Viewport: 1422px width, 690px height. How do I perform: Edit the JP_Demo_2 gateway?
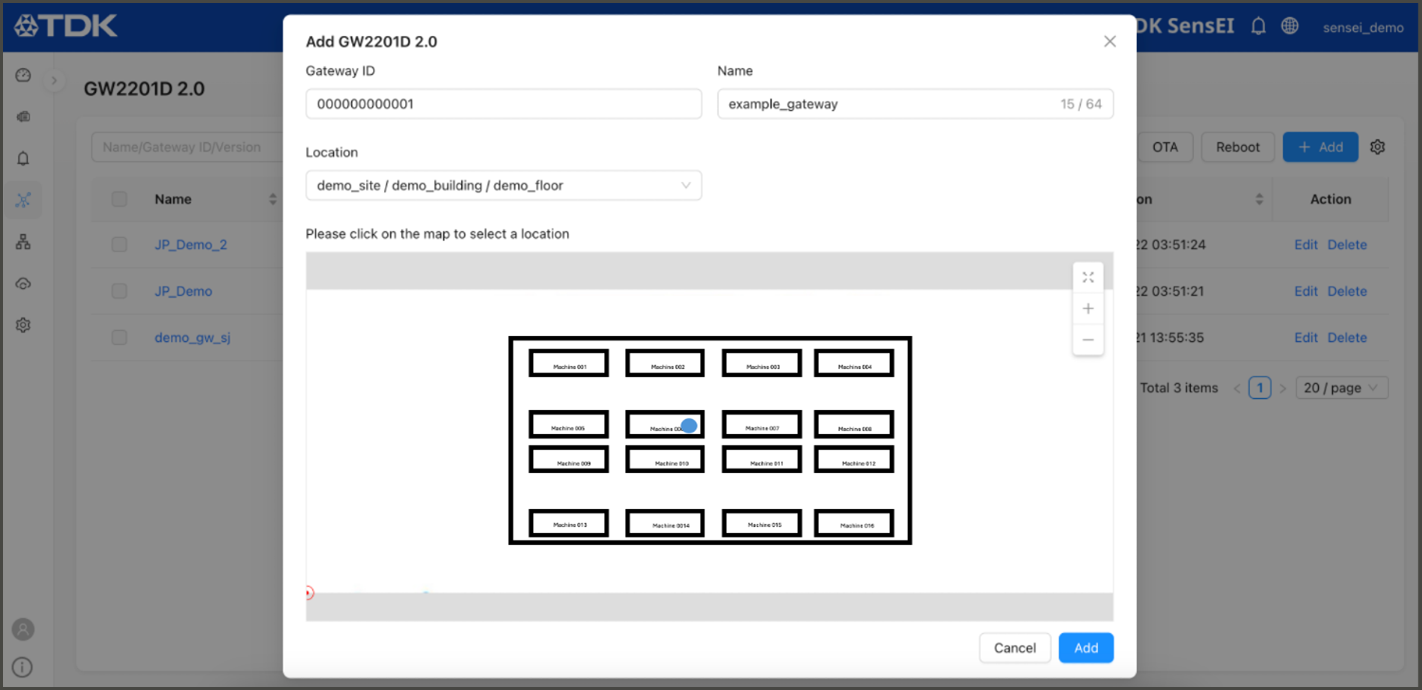1306,244
